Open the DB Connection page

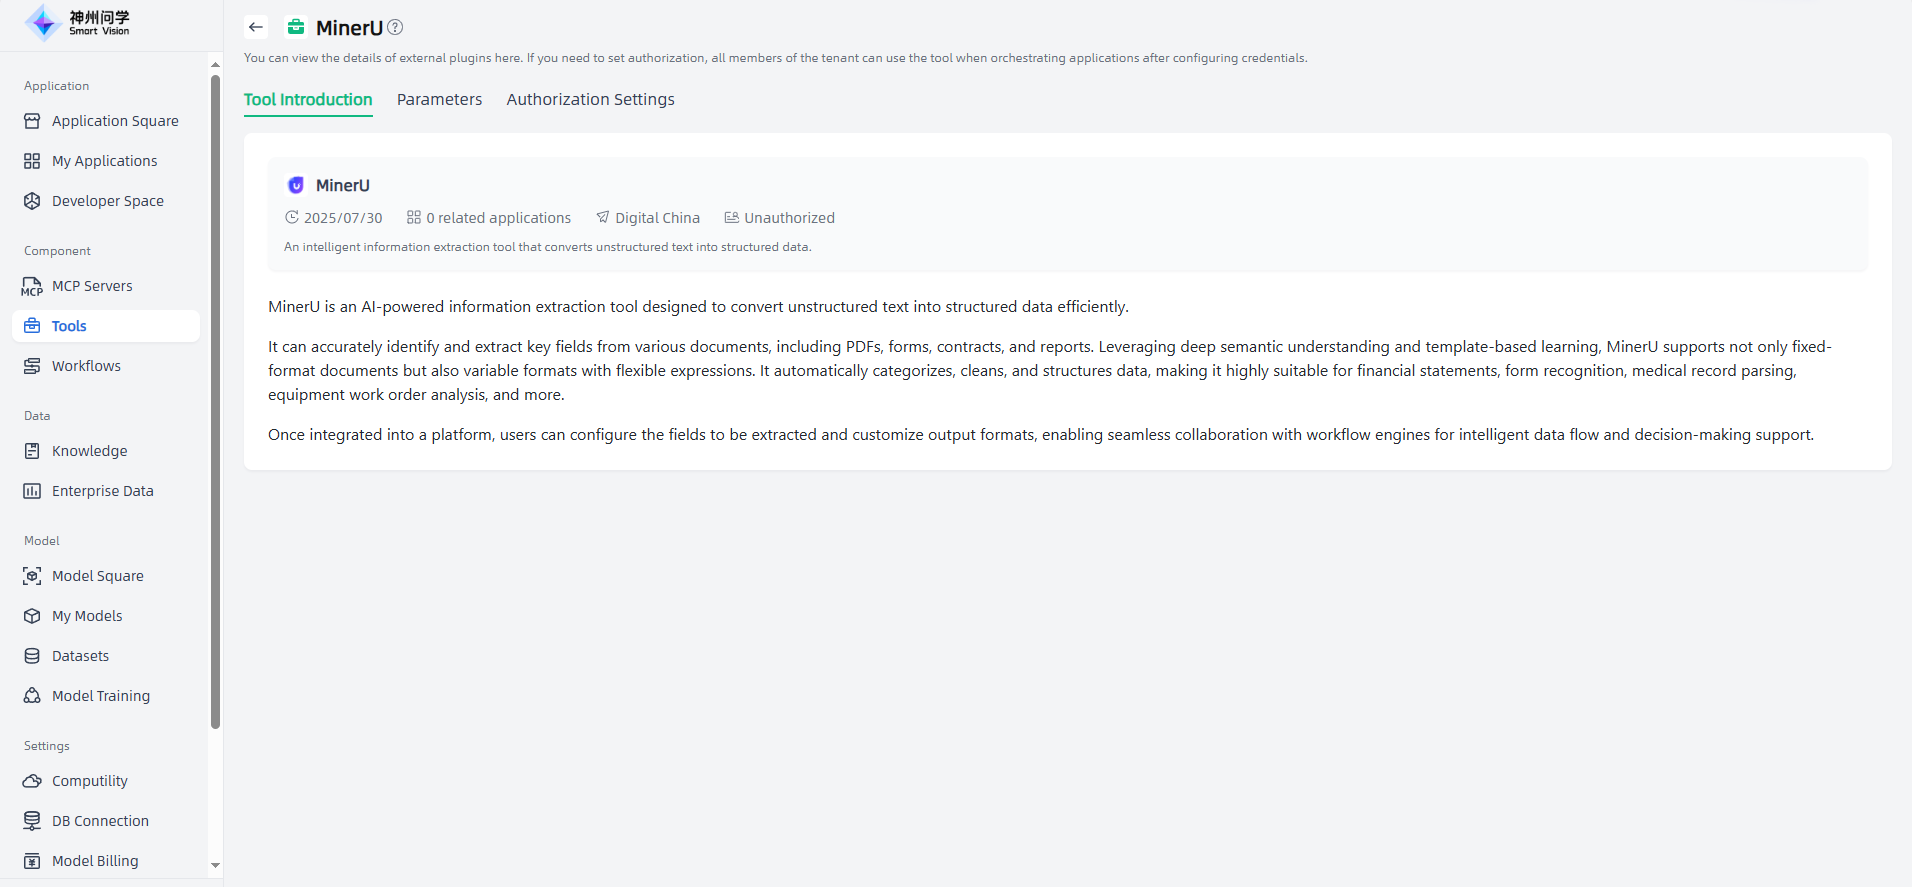[x=100, y=821]
